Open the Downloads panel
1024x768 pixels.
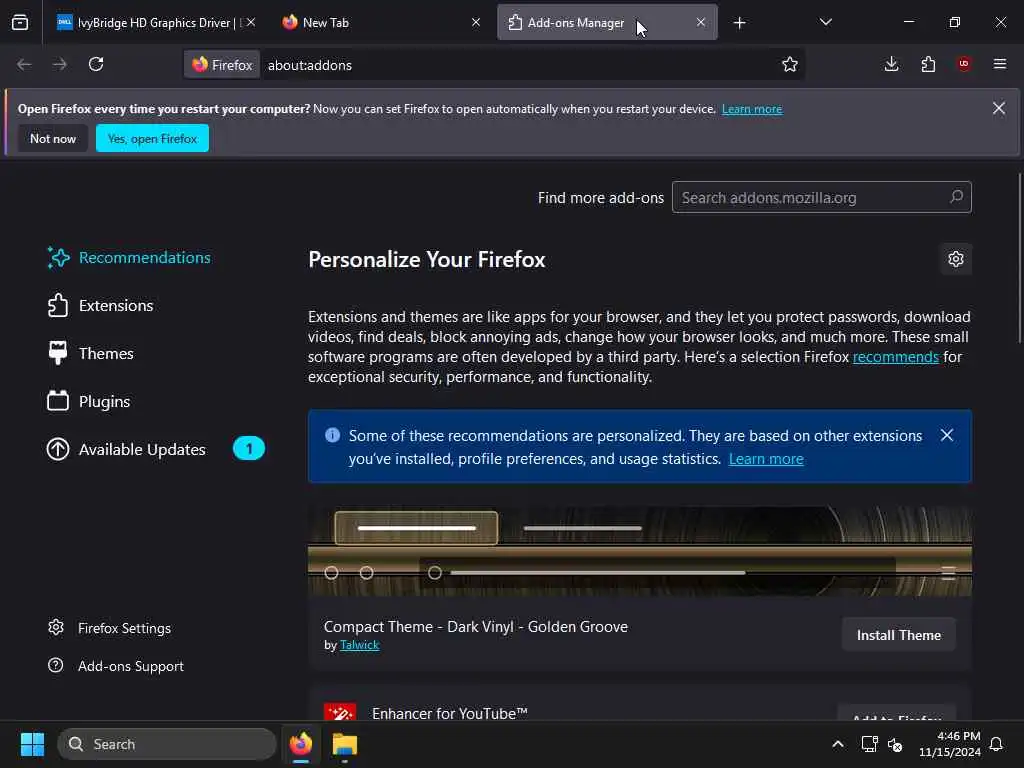891,64
